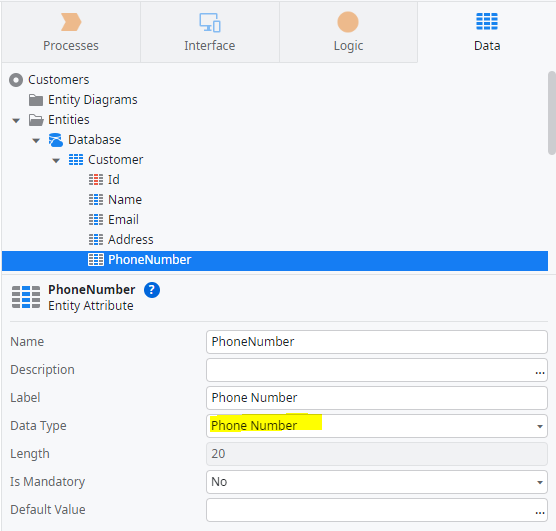
Task: Click the Logic orange circle icon
Action: pos(348,22)
